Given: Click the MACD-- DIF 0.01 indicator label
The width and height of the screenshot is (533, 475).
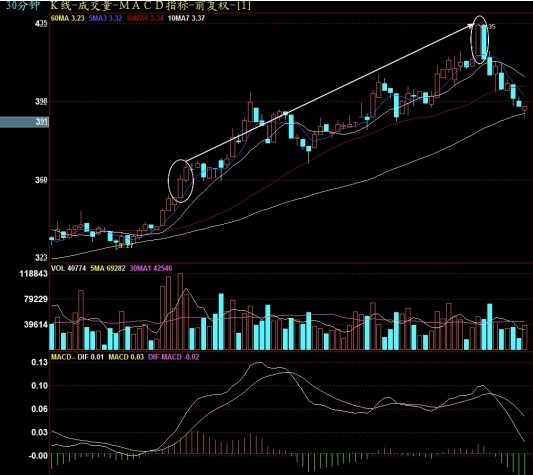Looking at the screenshot, I should (77, 357).
